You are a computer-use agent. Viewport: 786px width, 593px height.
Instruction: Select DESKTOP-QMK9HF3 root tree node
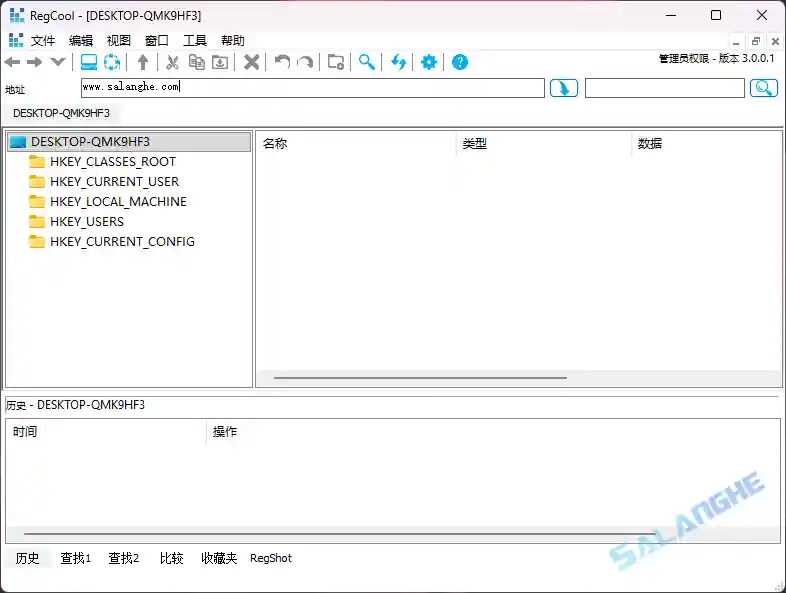(x=129, y=142)
